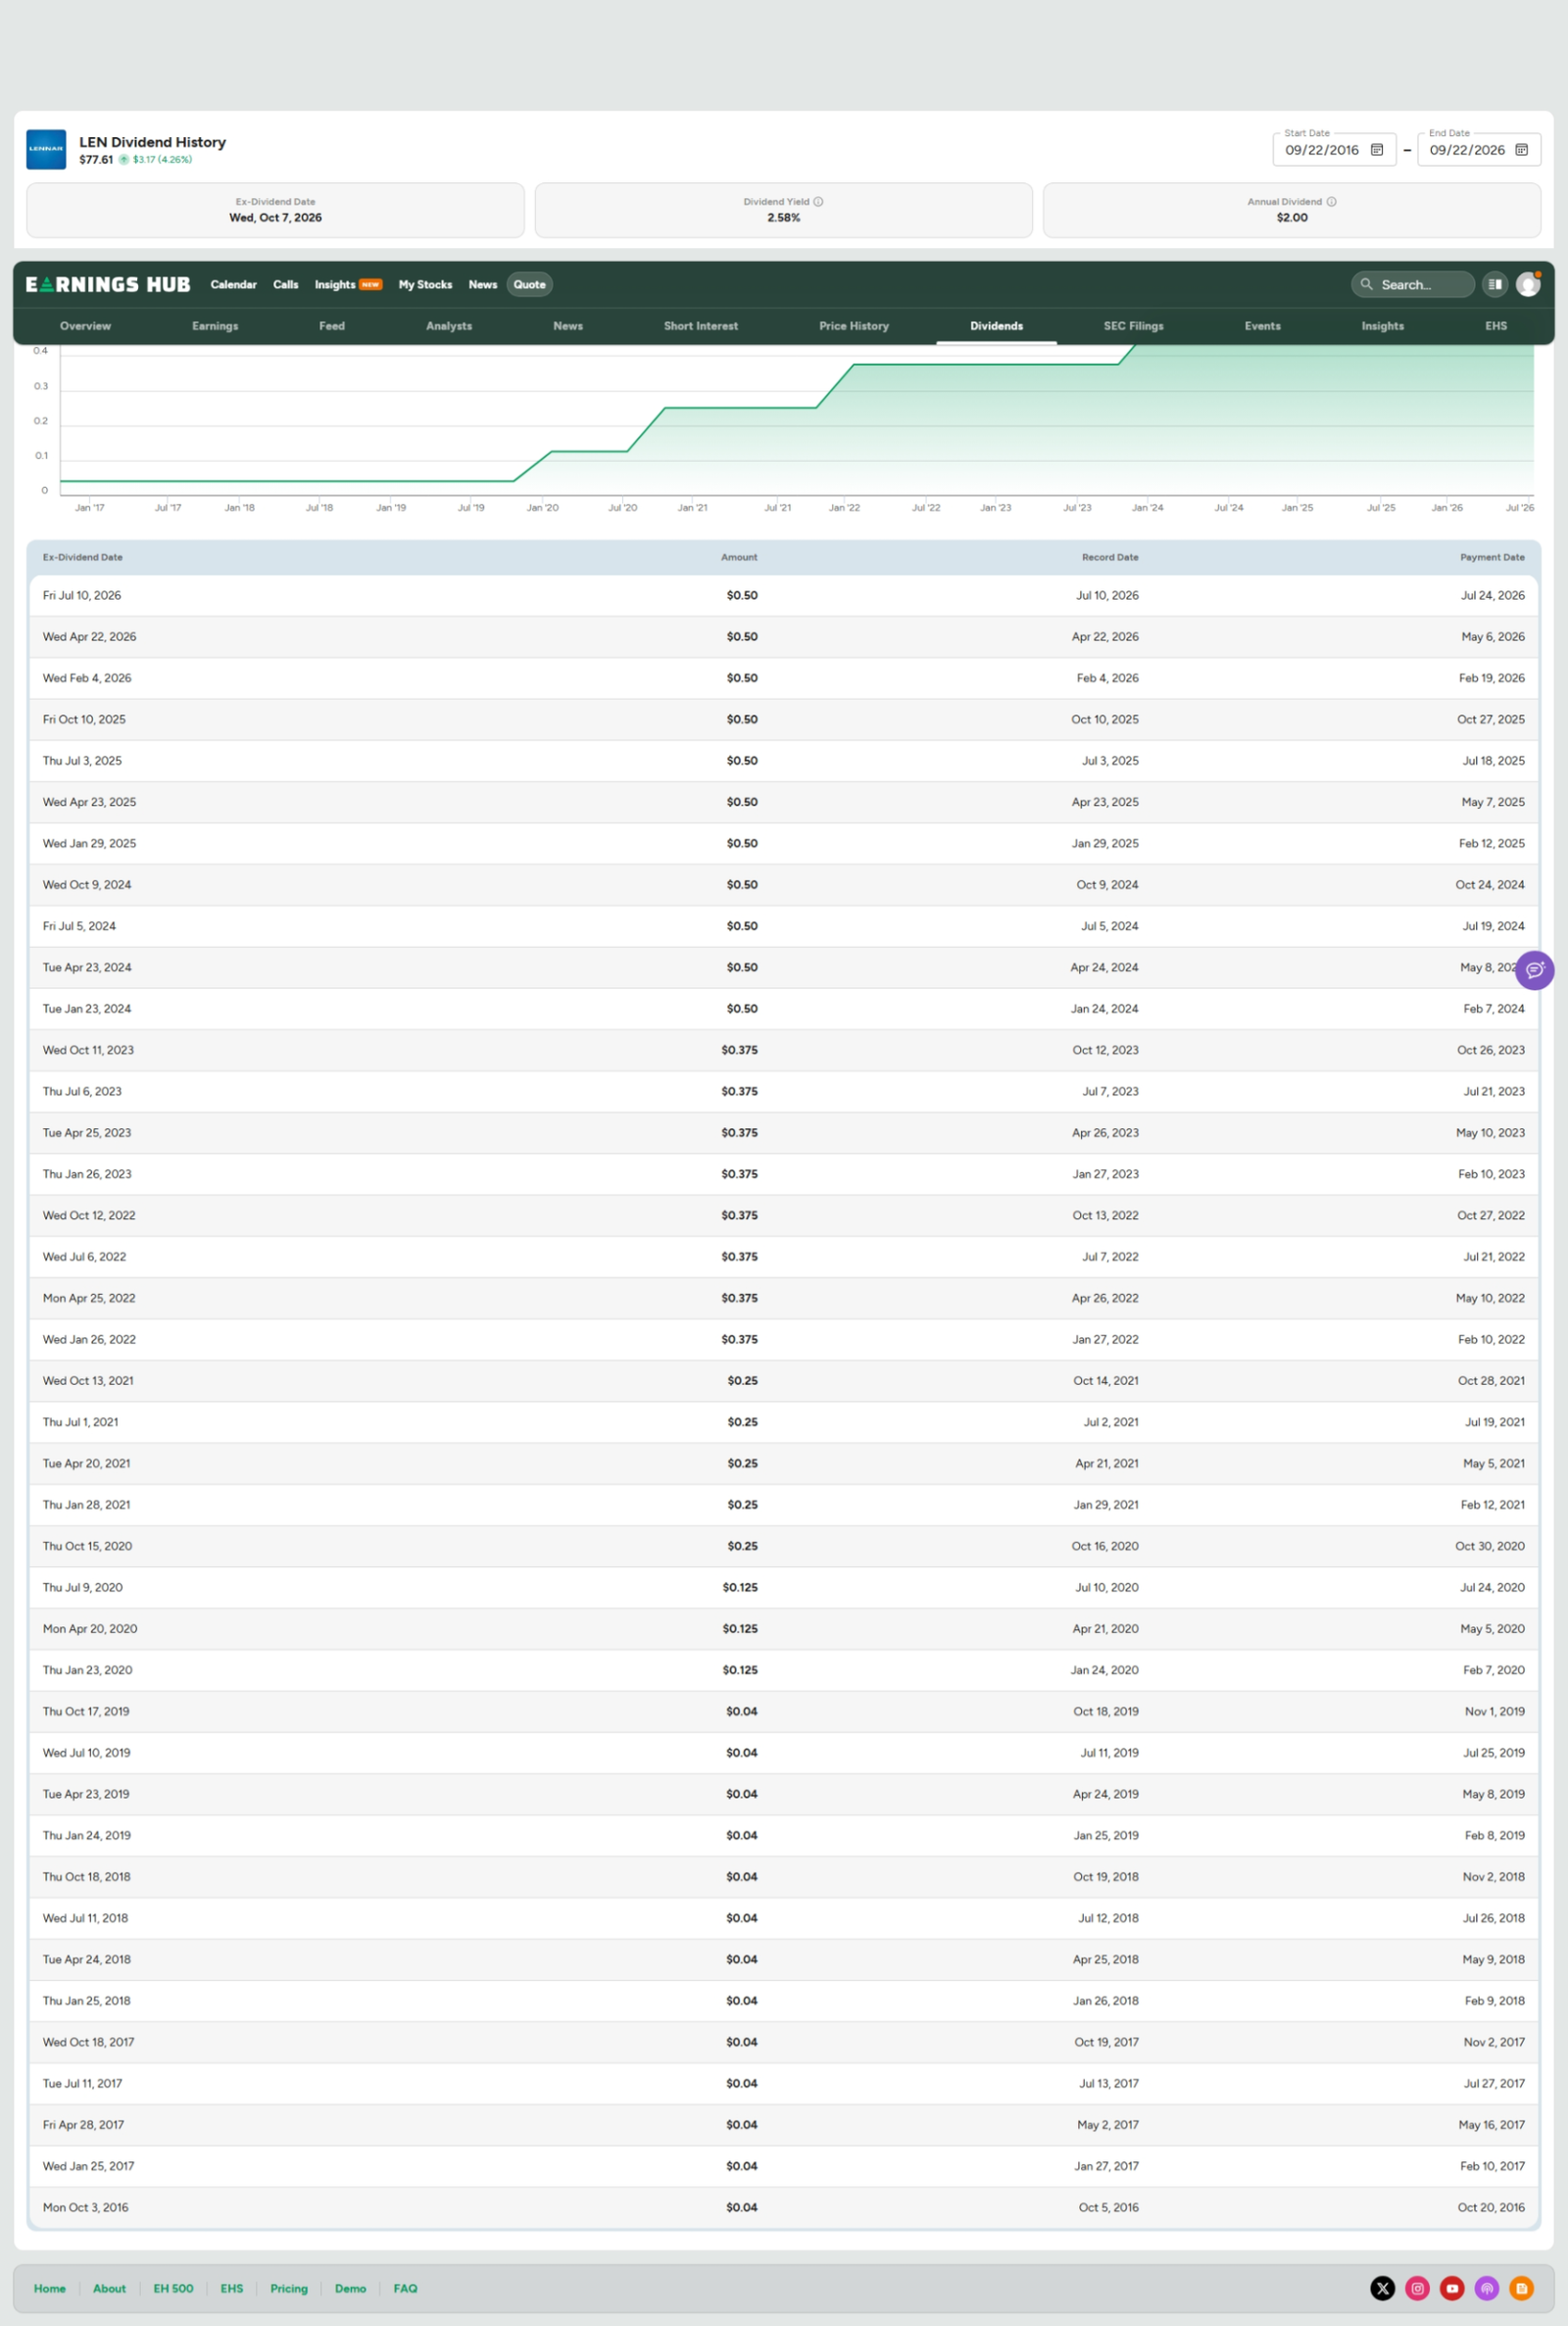Viewport: 1568px width, 2326px height.
Task: Click the Start Date input field
Action: 1334,150
